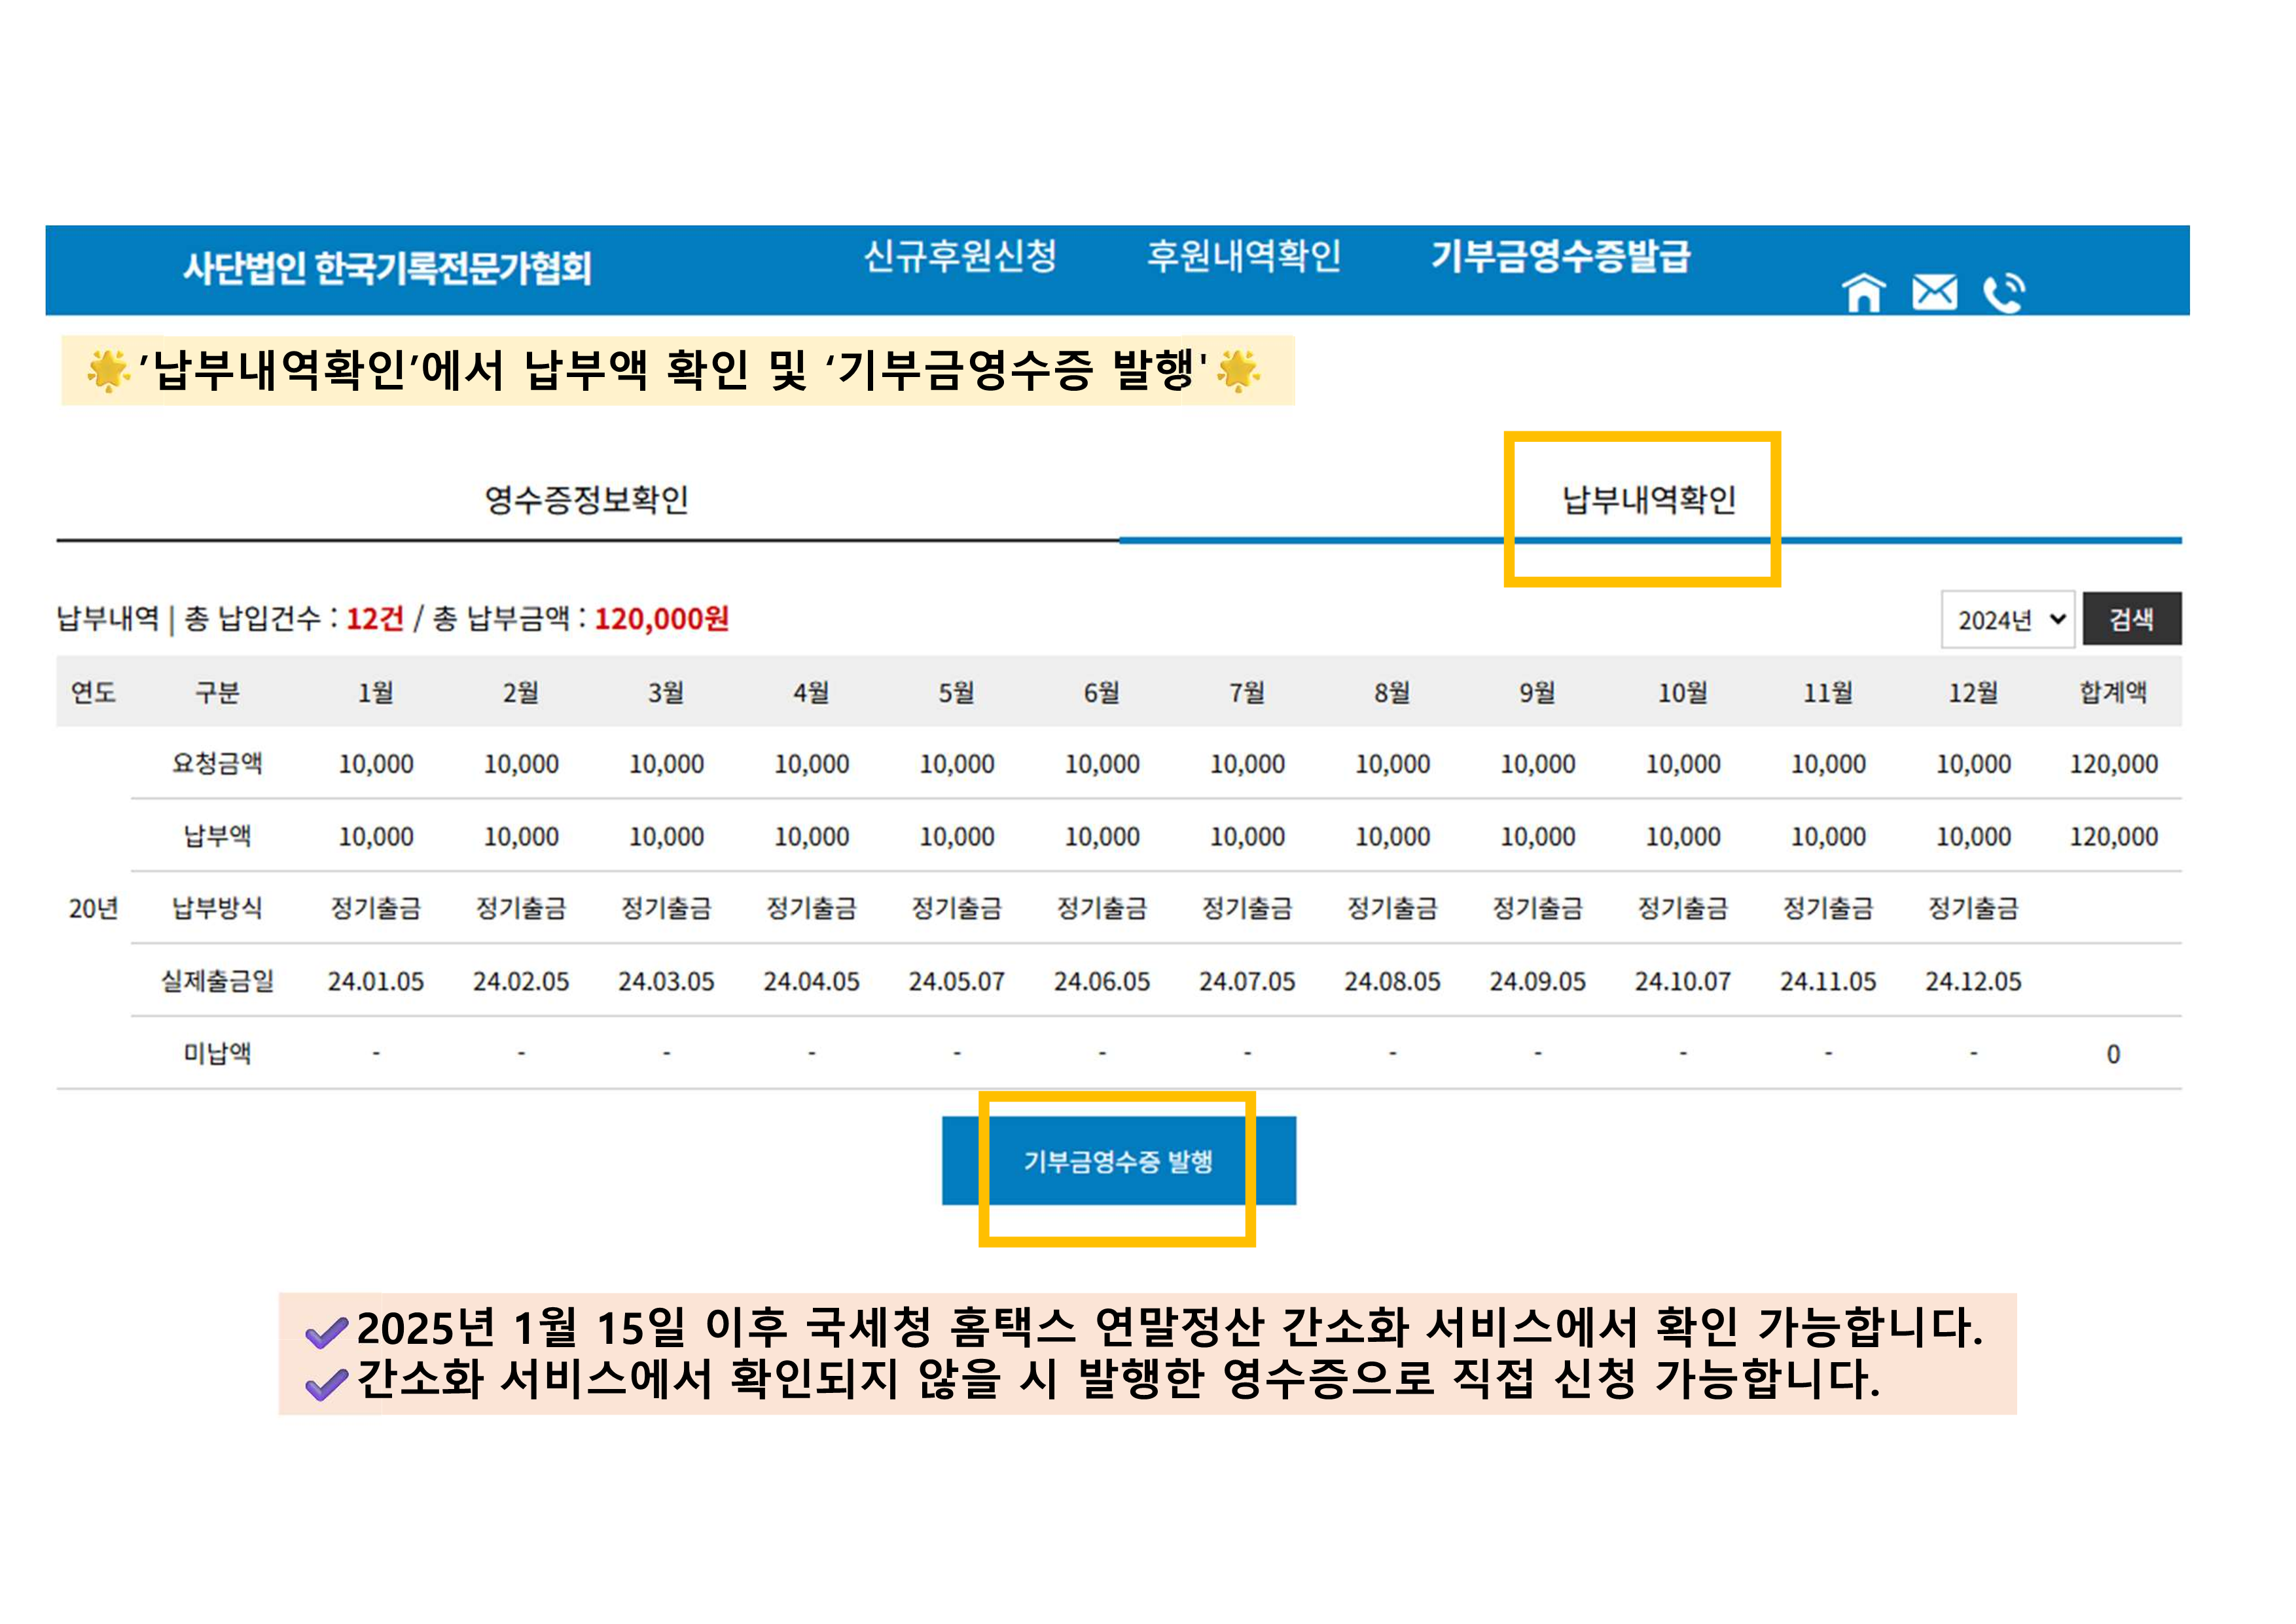The height and width of the screenshot is (1624, 2296).
Task: Click the phone contact icon
Action: 2003,293
